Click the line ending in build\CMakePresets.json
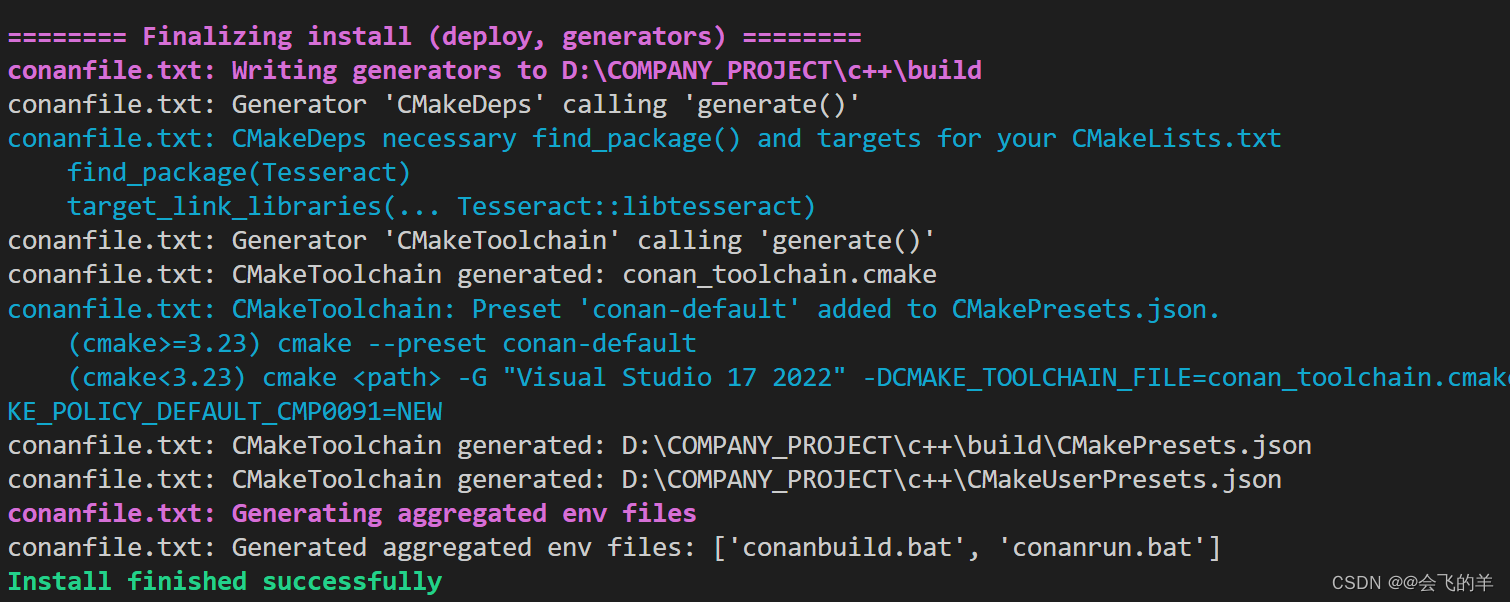This screenshot has width=1510, height=602. (660, 445)
